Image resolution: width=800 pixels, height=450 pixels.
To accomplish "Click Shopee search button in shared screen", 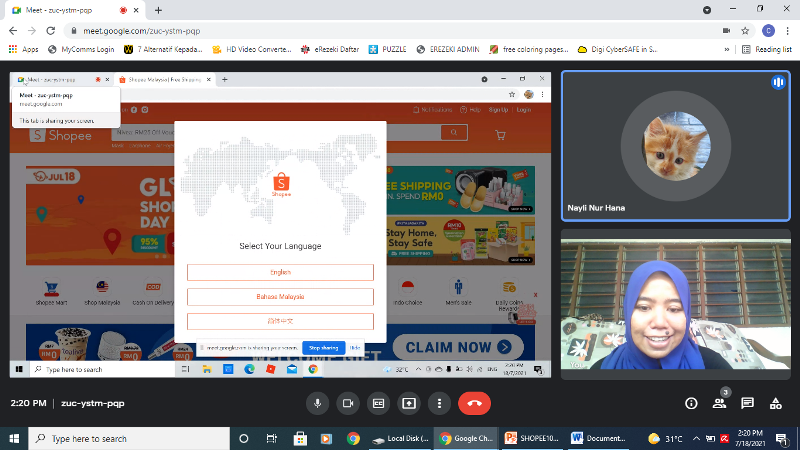I will 454,133.
